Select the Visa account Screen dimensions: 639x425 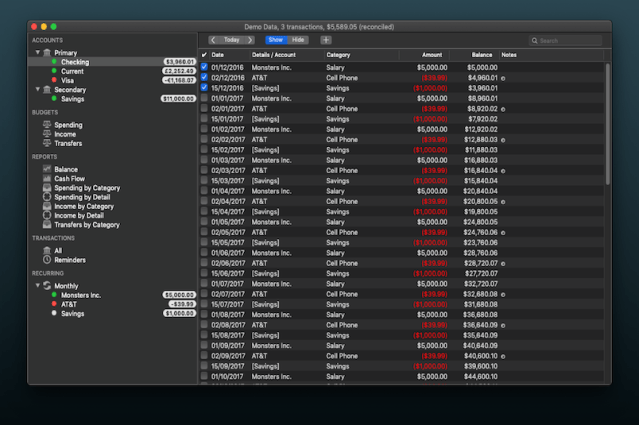coord(112,80)
